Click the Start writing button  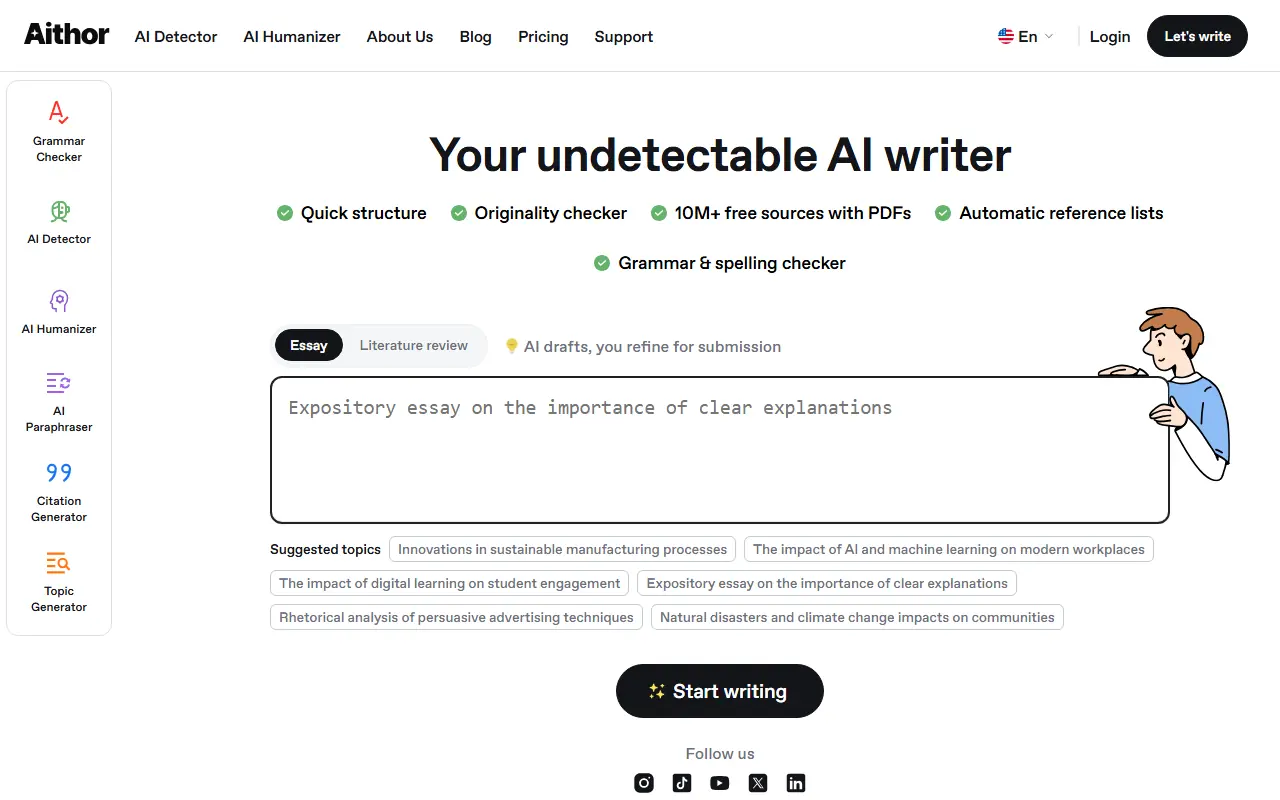coord(719,691)
